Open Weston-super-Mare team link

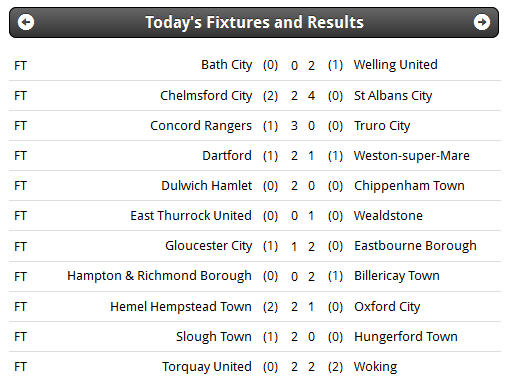click(x=412, y=156)
